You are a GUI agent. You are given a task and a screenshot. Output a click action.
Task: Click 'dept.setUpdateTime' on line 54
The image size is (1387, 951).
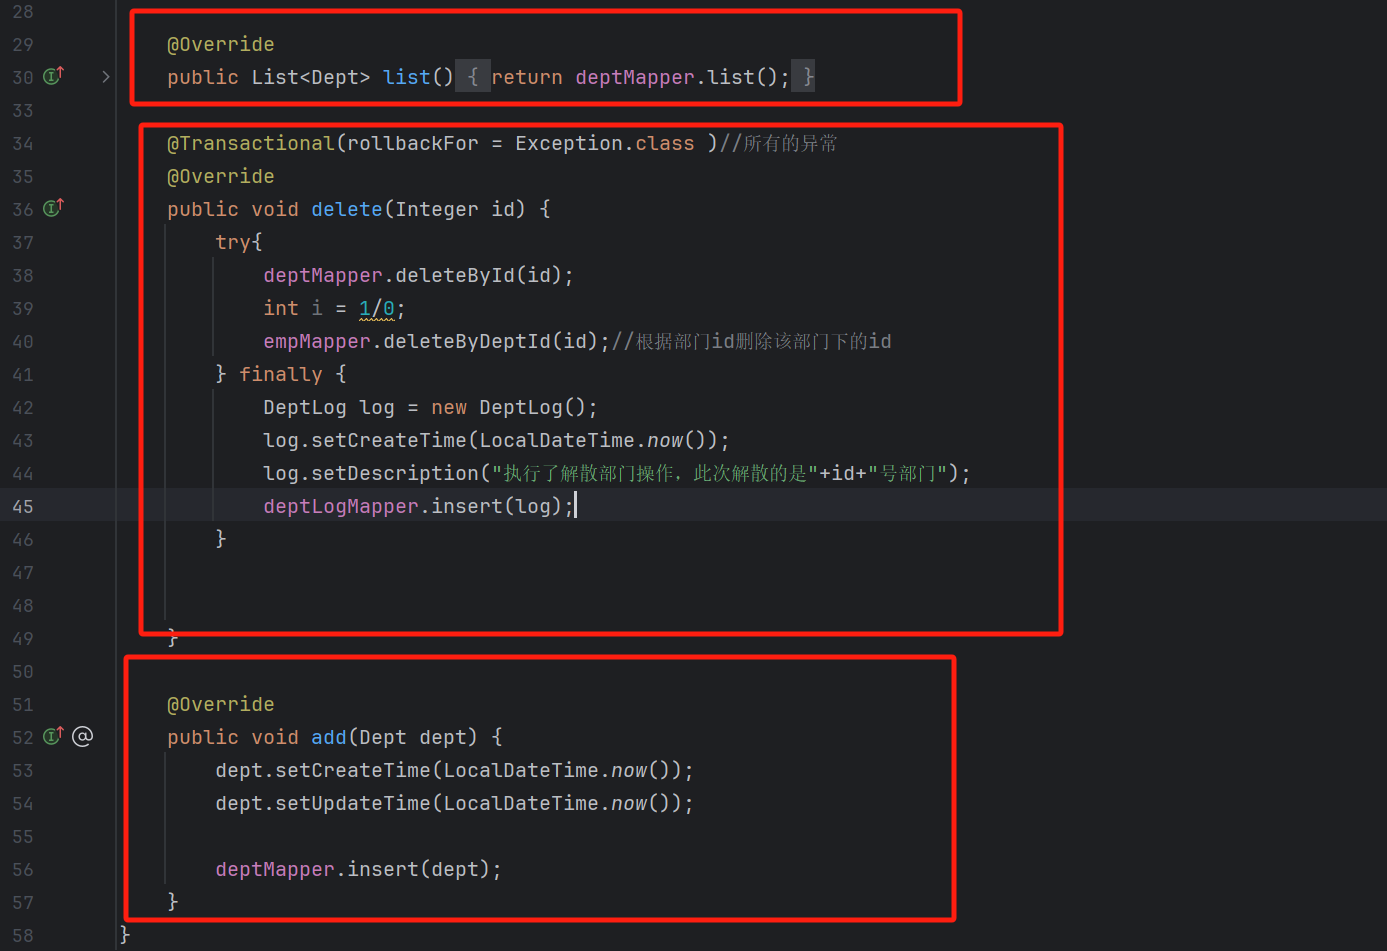[323, 803]
